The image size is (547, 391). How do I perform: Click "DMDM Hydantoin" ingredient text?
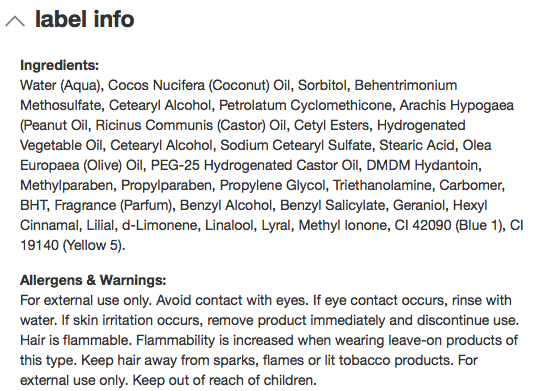(422, 165)
